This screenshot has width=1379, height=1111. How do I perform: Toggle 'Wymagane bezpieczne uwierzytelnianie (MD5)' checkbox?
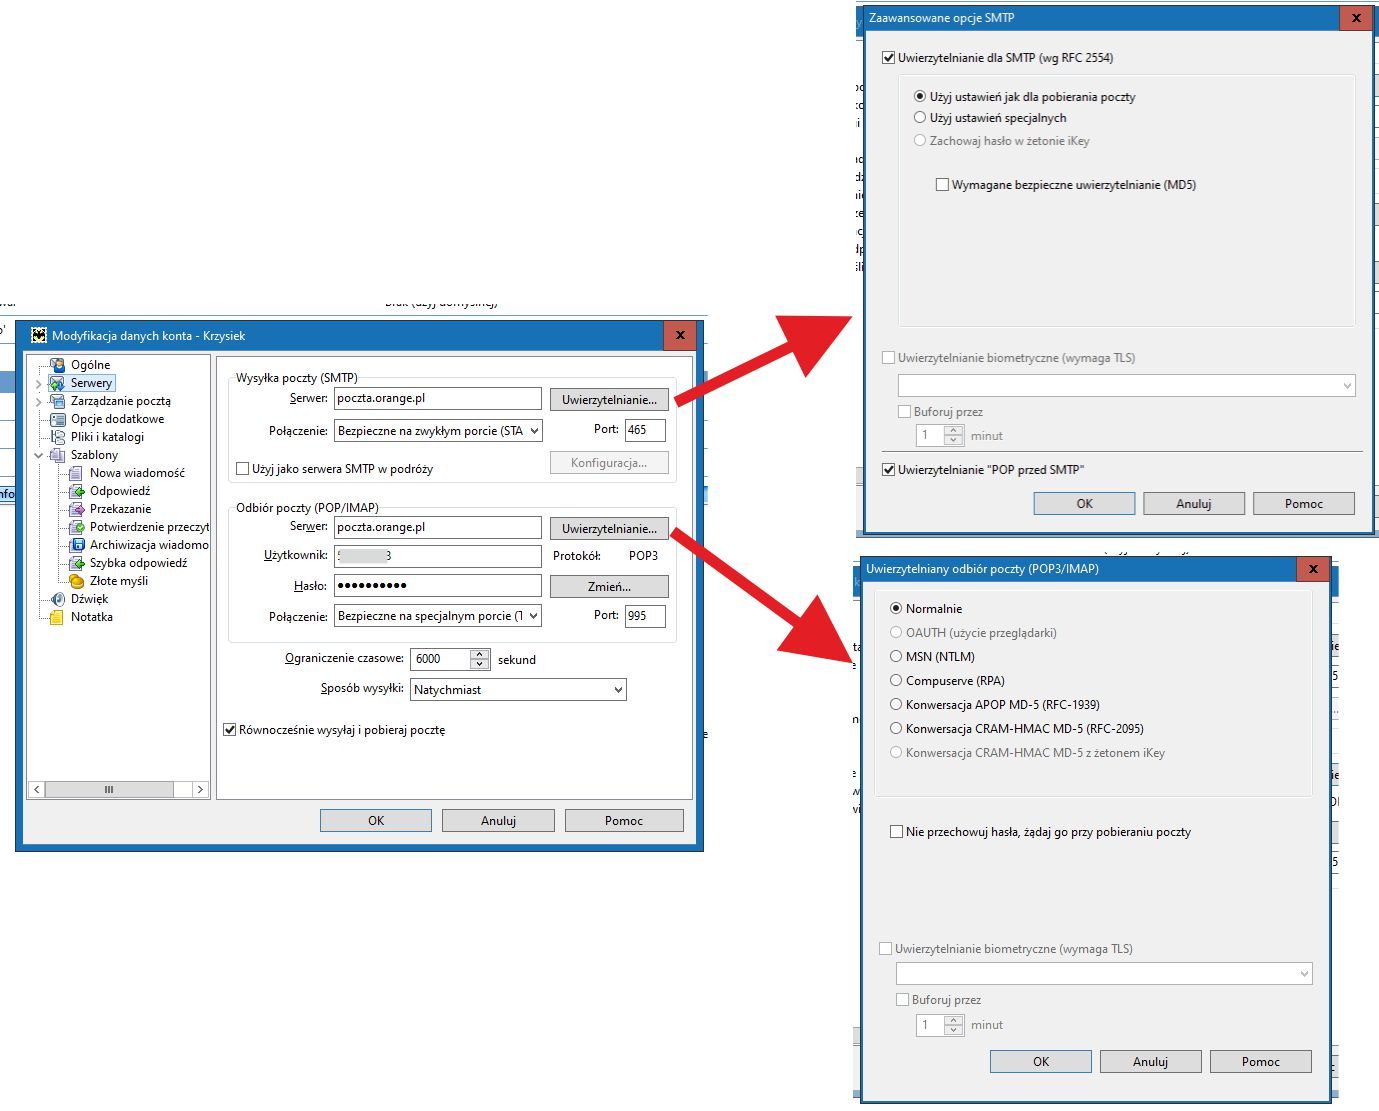(x=942, y=185)
